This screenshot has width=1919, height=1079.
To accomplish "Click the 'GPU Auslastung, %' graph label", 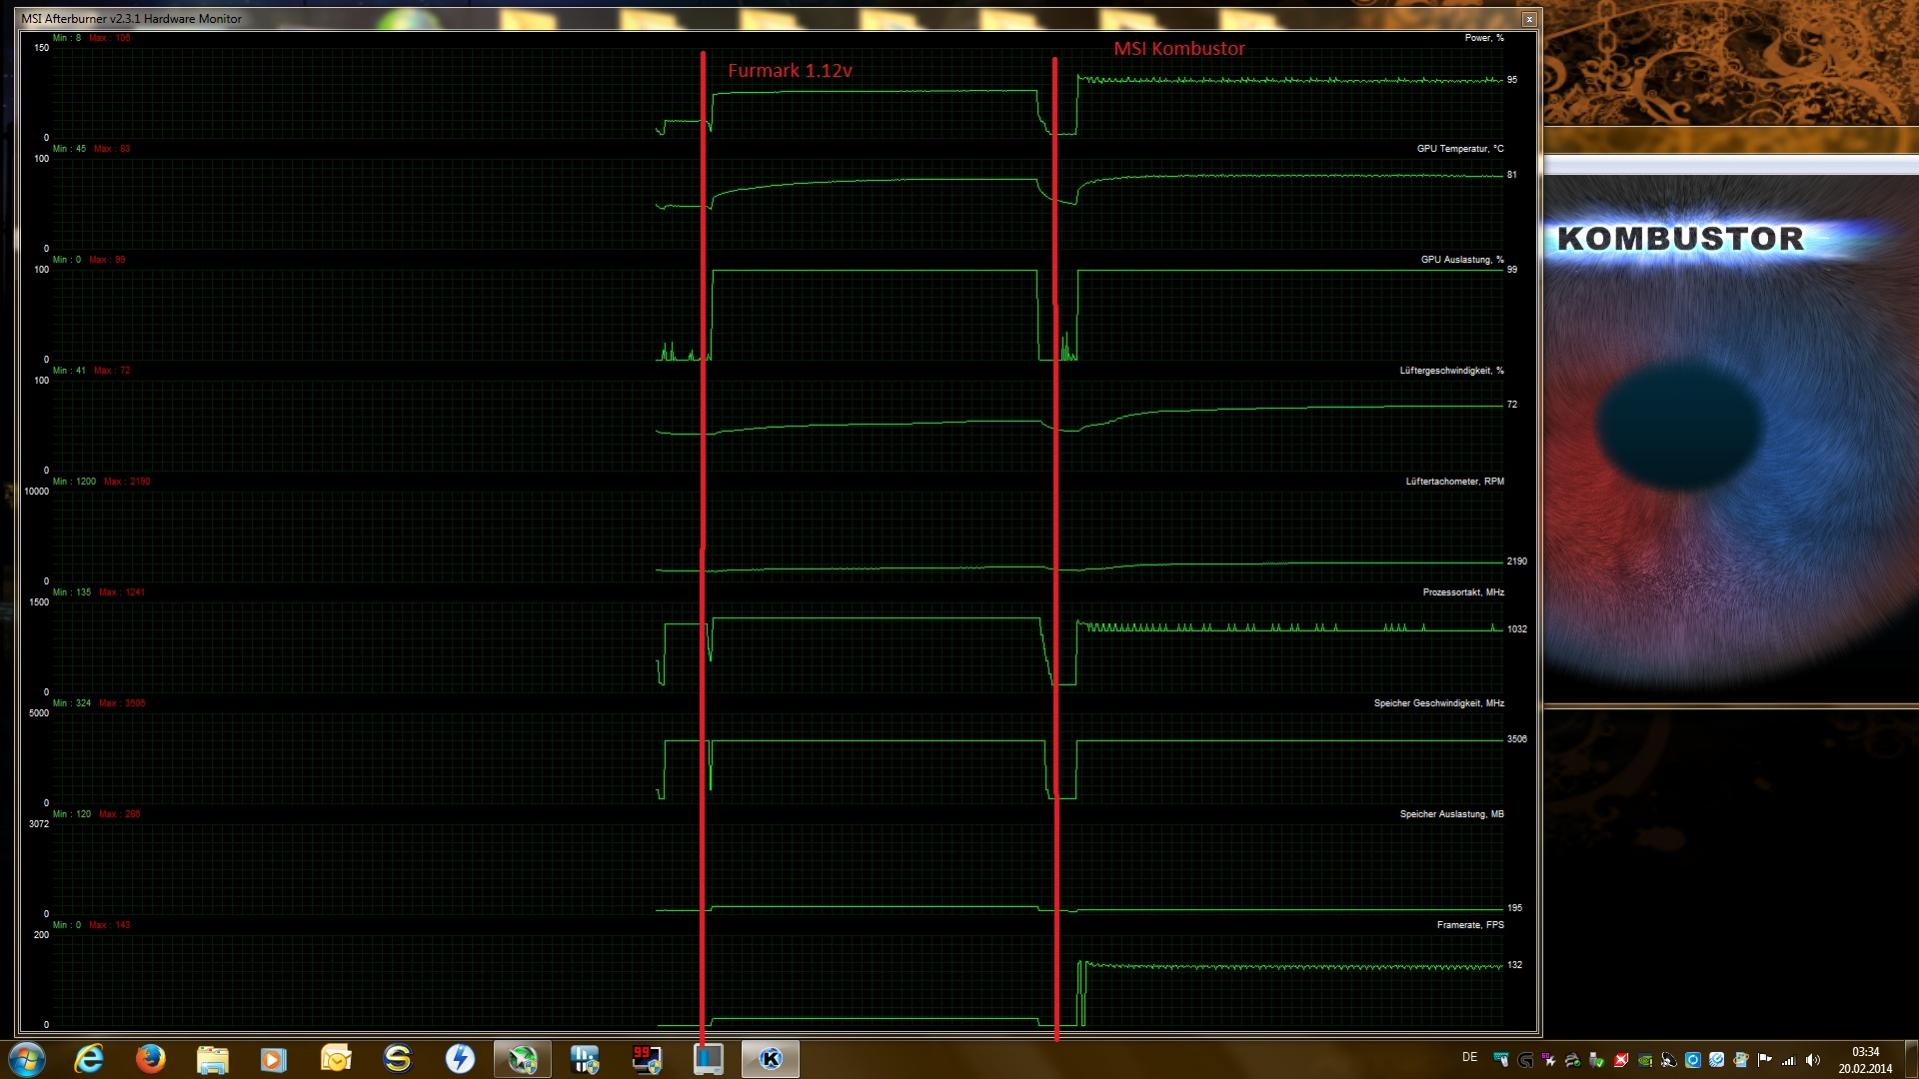I will tap(1462, 260).
